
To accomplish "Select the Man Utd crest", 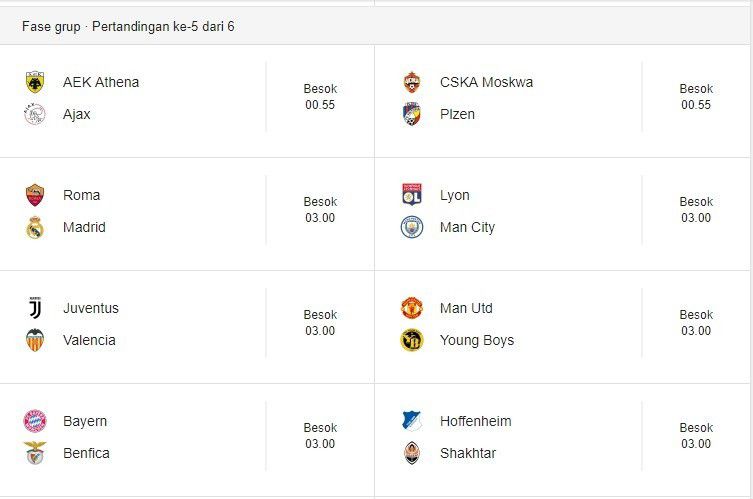I will tap(412, 308).
